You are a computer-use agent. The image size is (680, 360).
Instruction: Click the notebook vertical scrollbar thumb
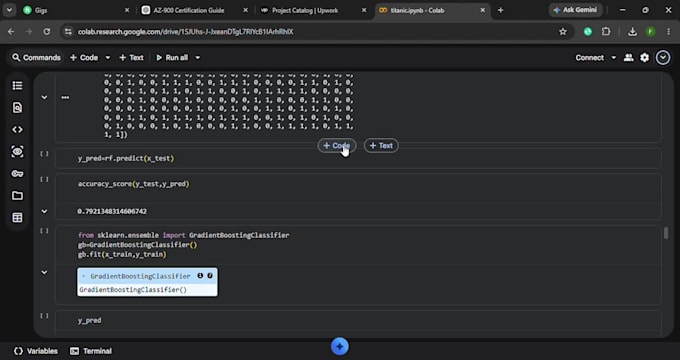pyautogui.click(x=666, y=233)
